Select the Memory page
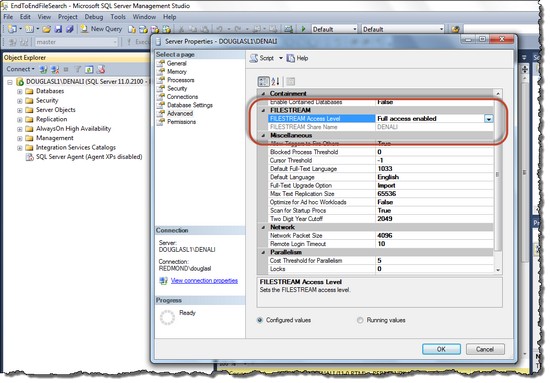Screen dimensions: 550x383 click(x=177, y=72)
